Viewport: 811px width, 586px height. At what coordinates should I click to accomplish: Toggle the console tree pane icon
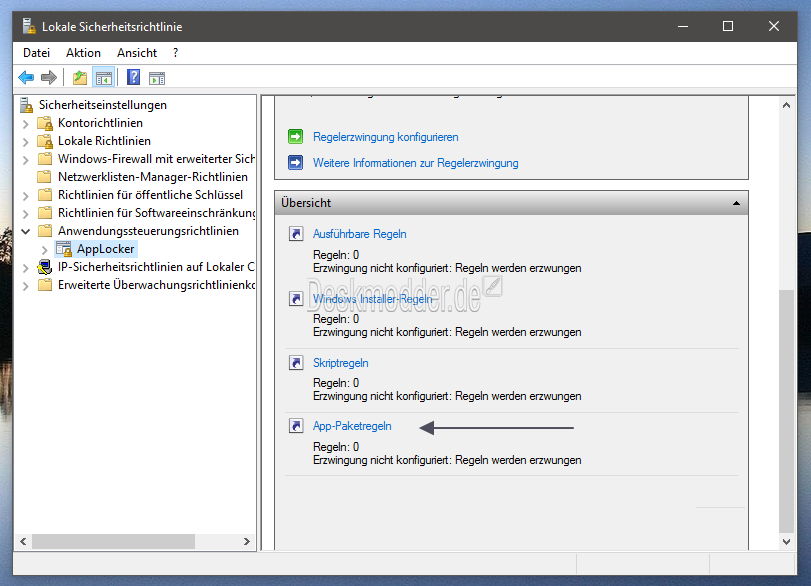click(x=103, y=78)
